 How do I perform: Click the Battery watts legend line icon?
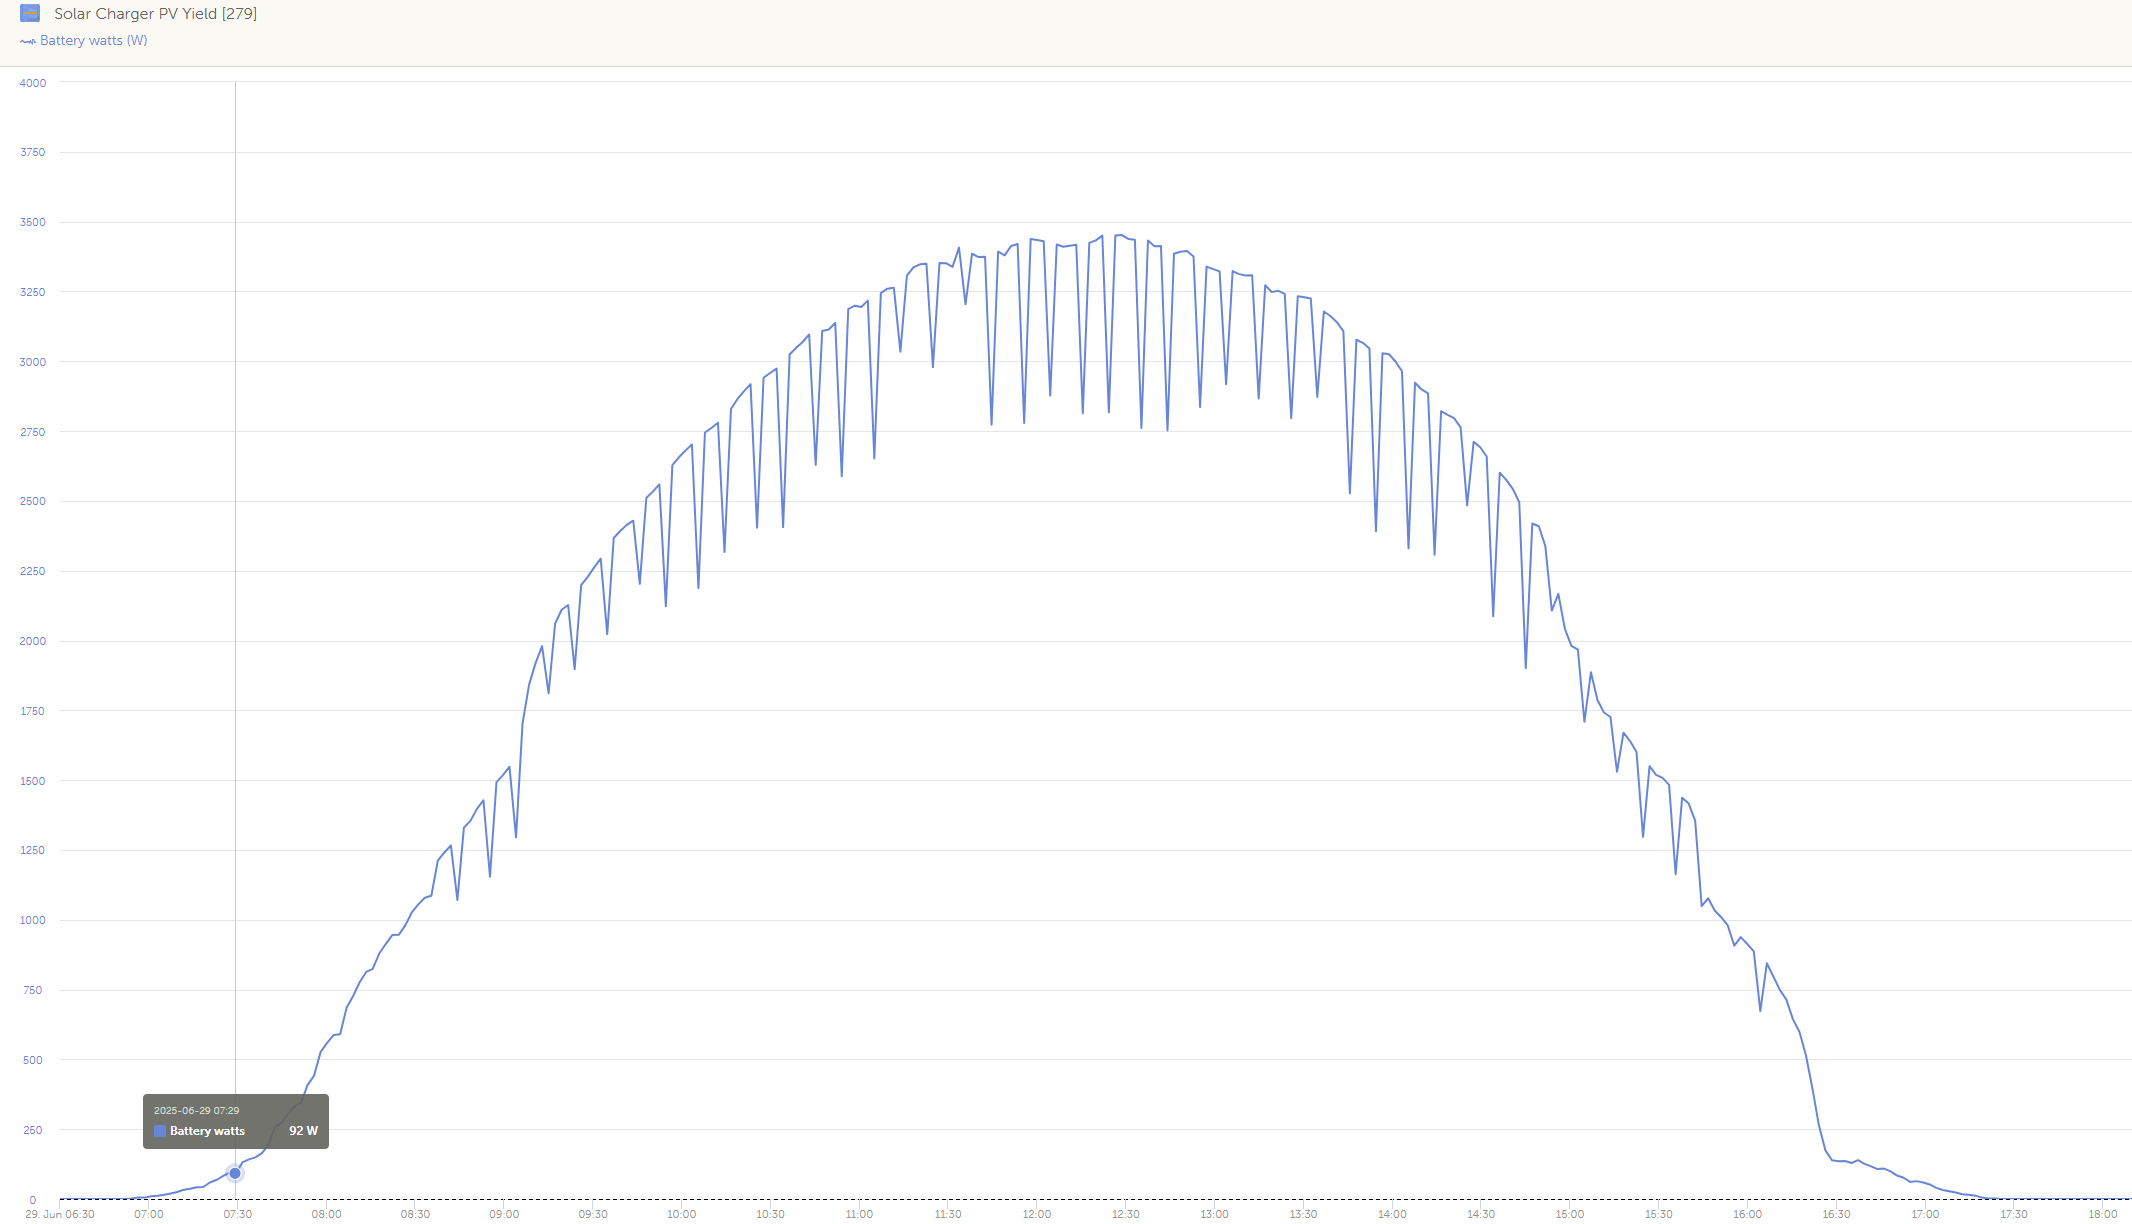click(28, 41)
